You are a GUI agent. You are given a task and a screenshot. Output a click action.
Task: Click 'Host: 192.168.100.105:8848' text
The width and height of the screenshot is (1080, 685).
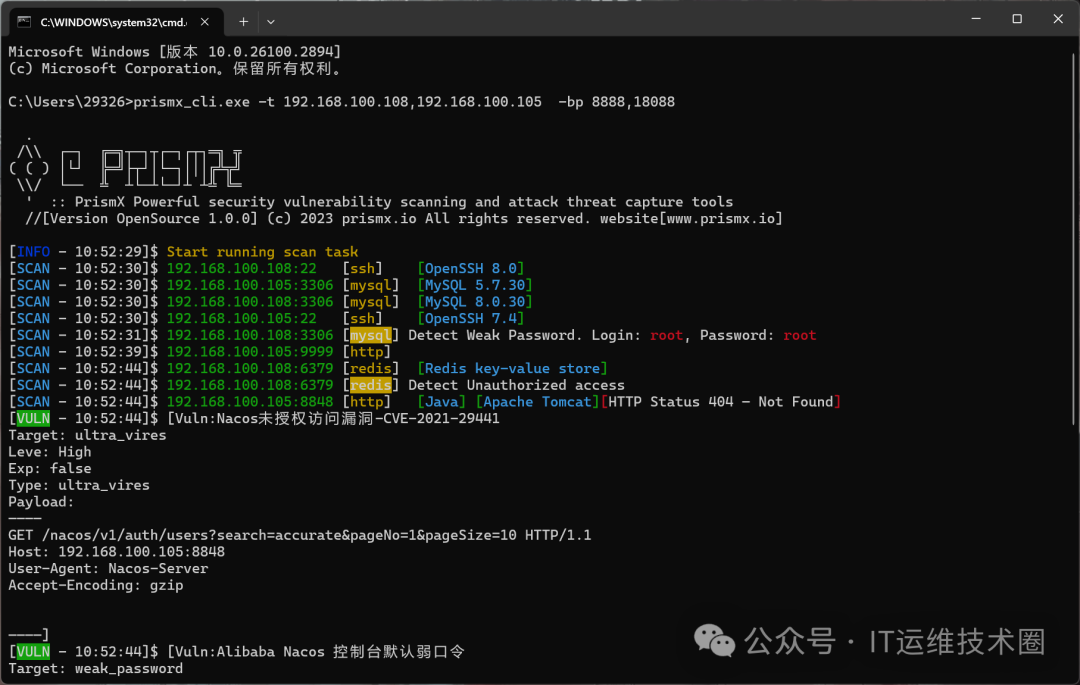coord(116,552)
